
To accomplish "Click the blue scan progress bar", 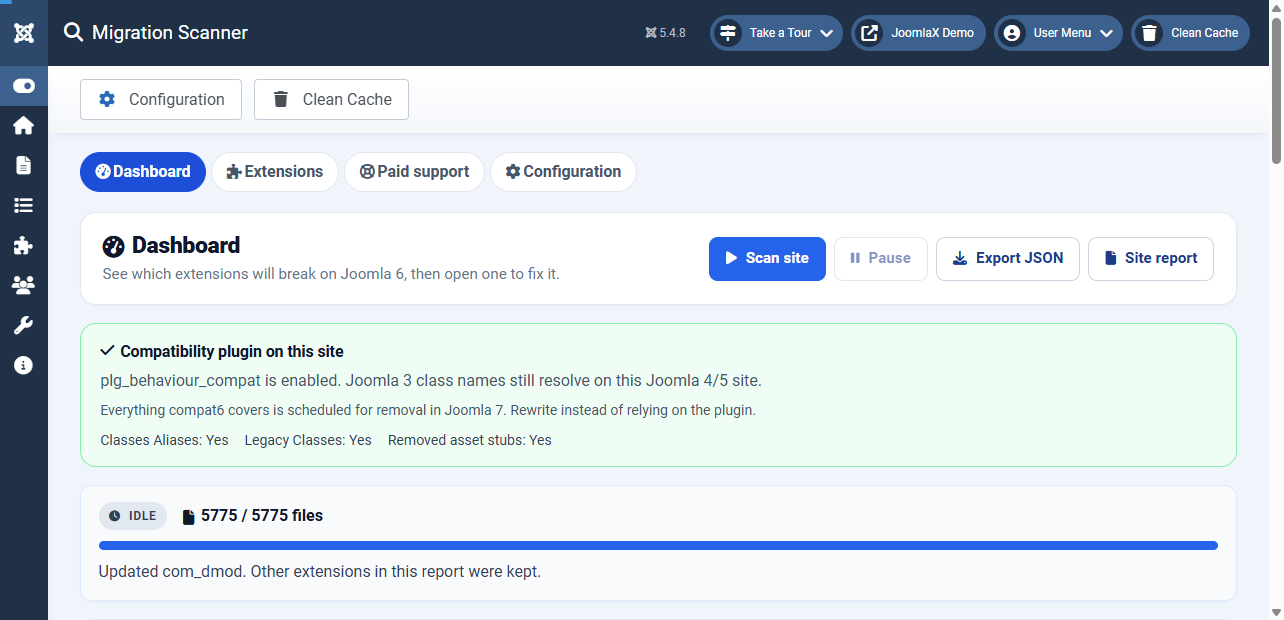I will tap(658, 546).
